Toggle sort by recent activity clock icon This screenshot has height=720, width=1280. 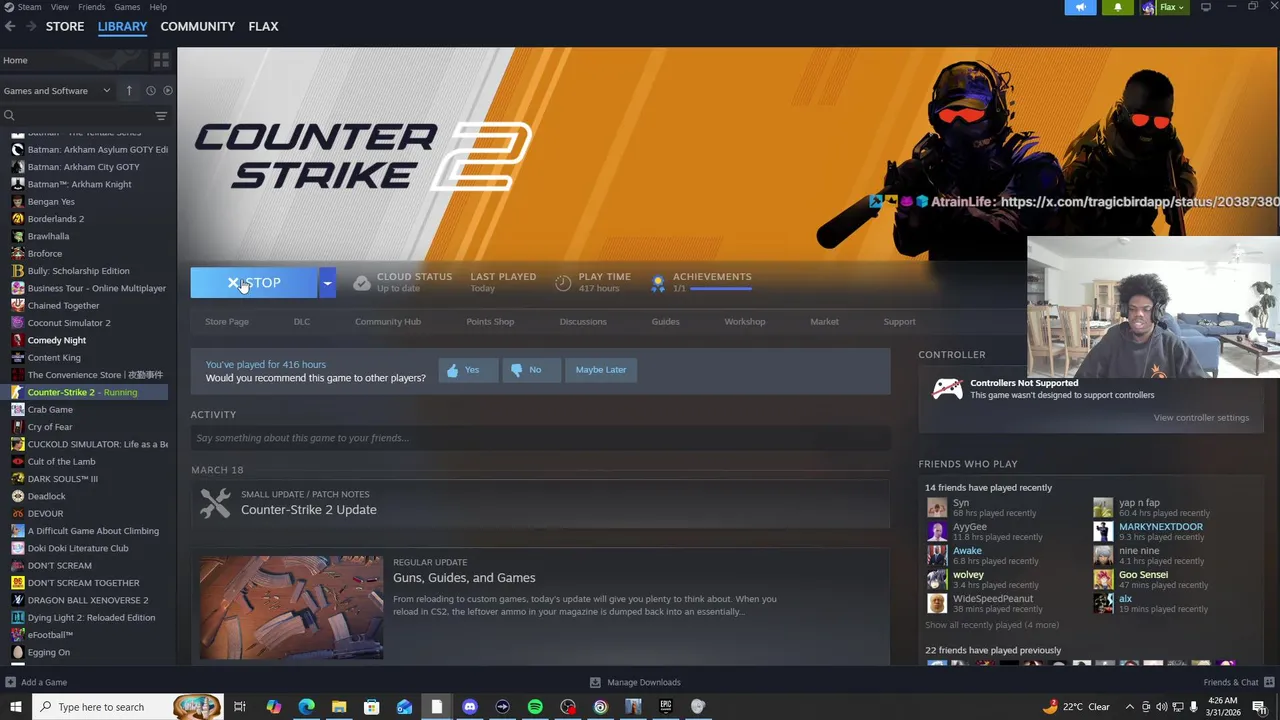point(151,90)
